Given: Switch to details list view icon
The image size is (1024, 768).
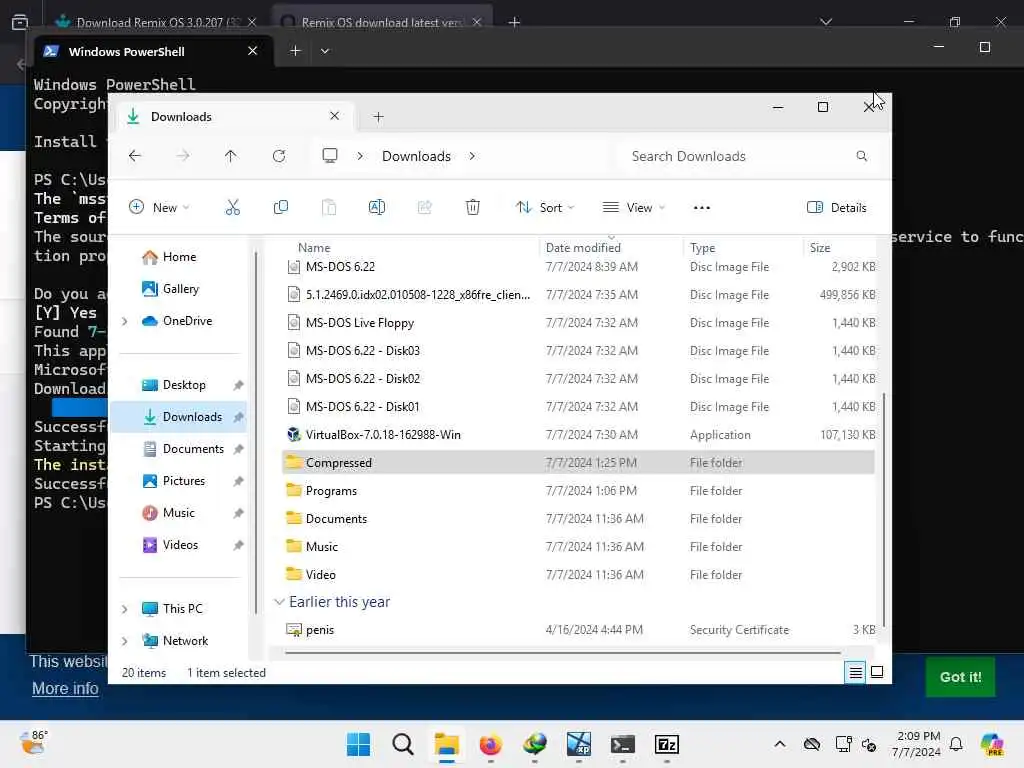Looking at the screenshot, I should pyautogui.click(x=856, y=672).
